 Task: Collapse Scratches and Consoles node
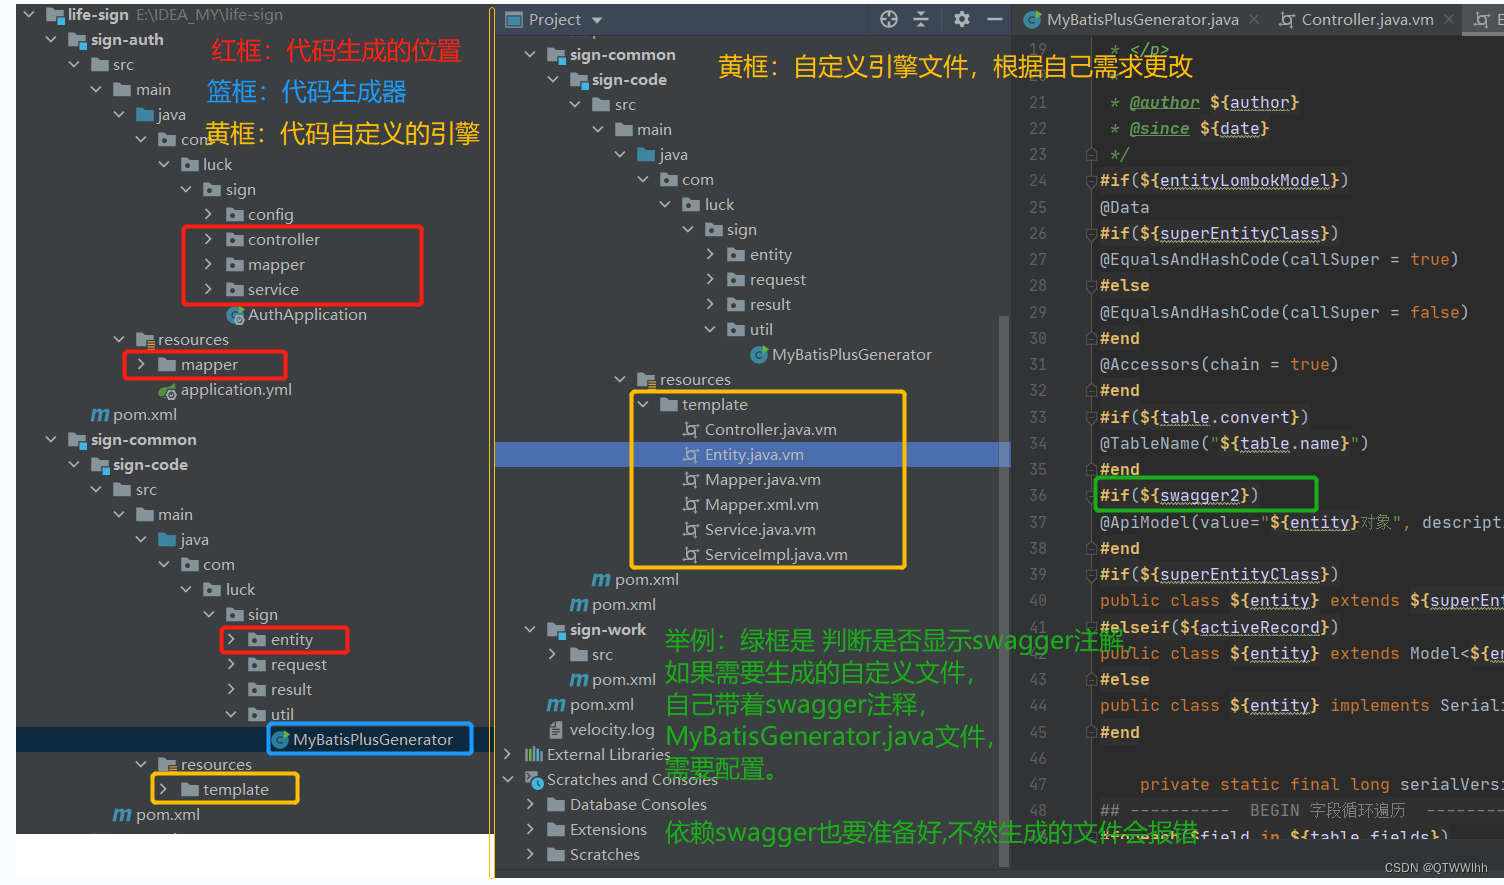point(508,780)
